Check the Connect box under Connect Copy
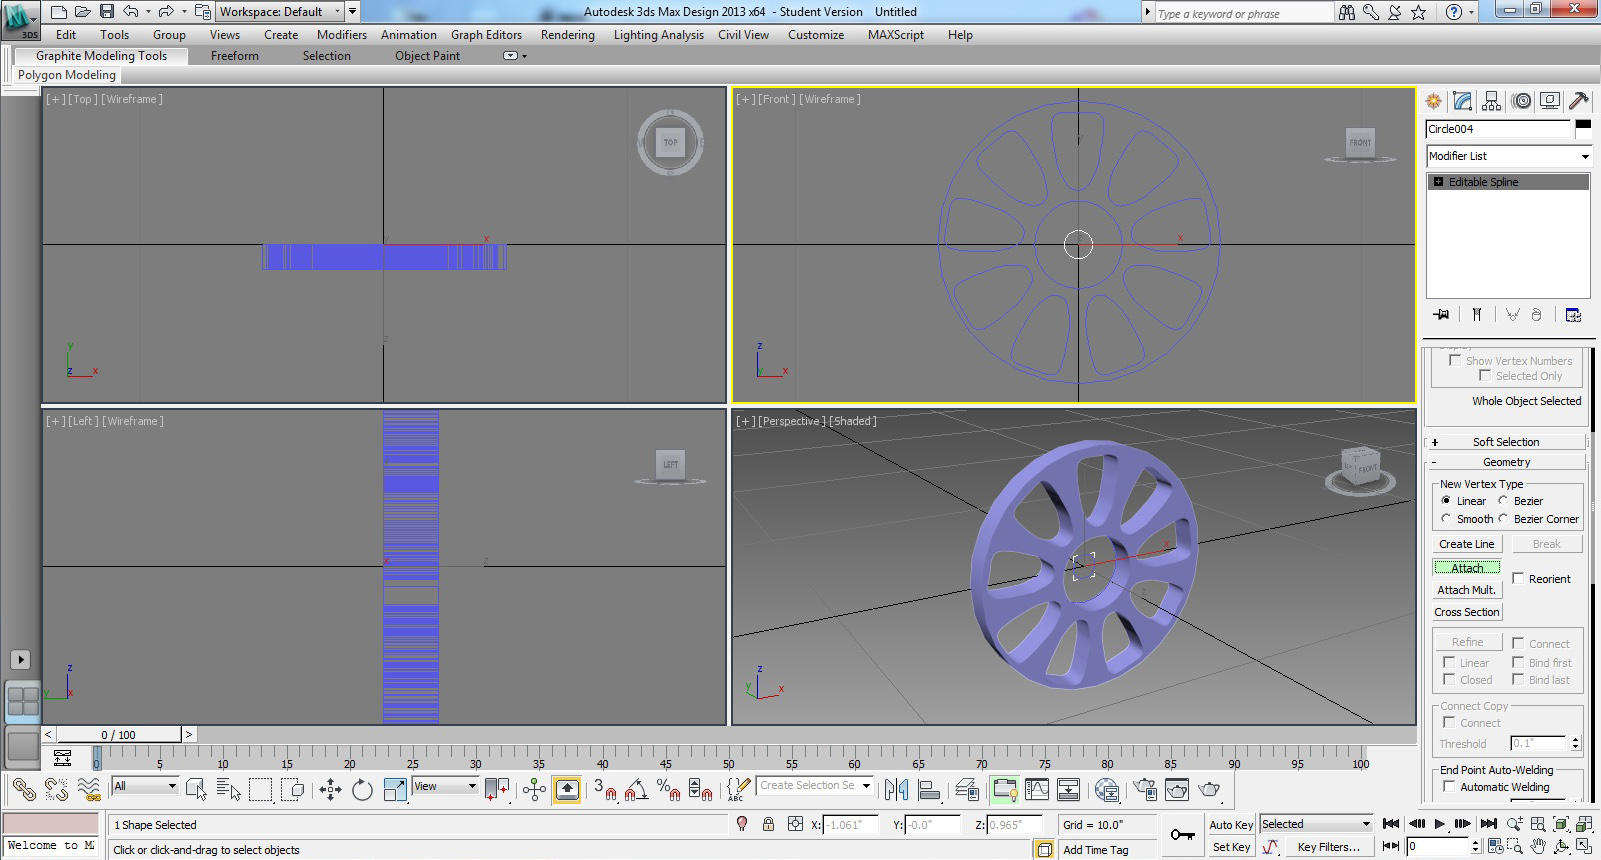1601x860 pixels. click(1449, 722)
